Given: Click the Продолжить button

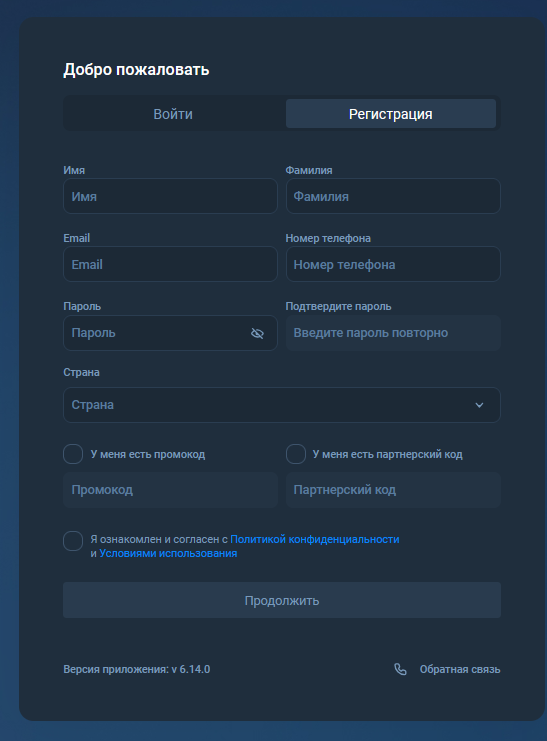Looking at the screenshot, I should pos(282,600).
